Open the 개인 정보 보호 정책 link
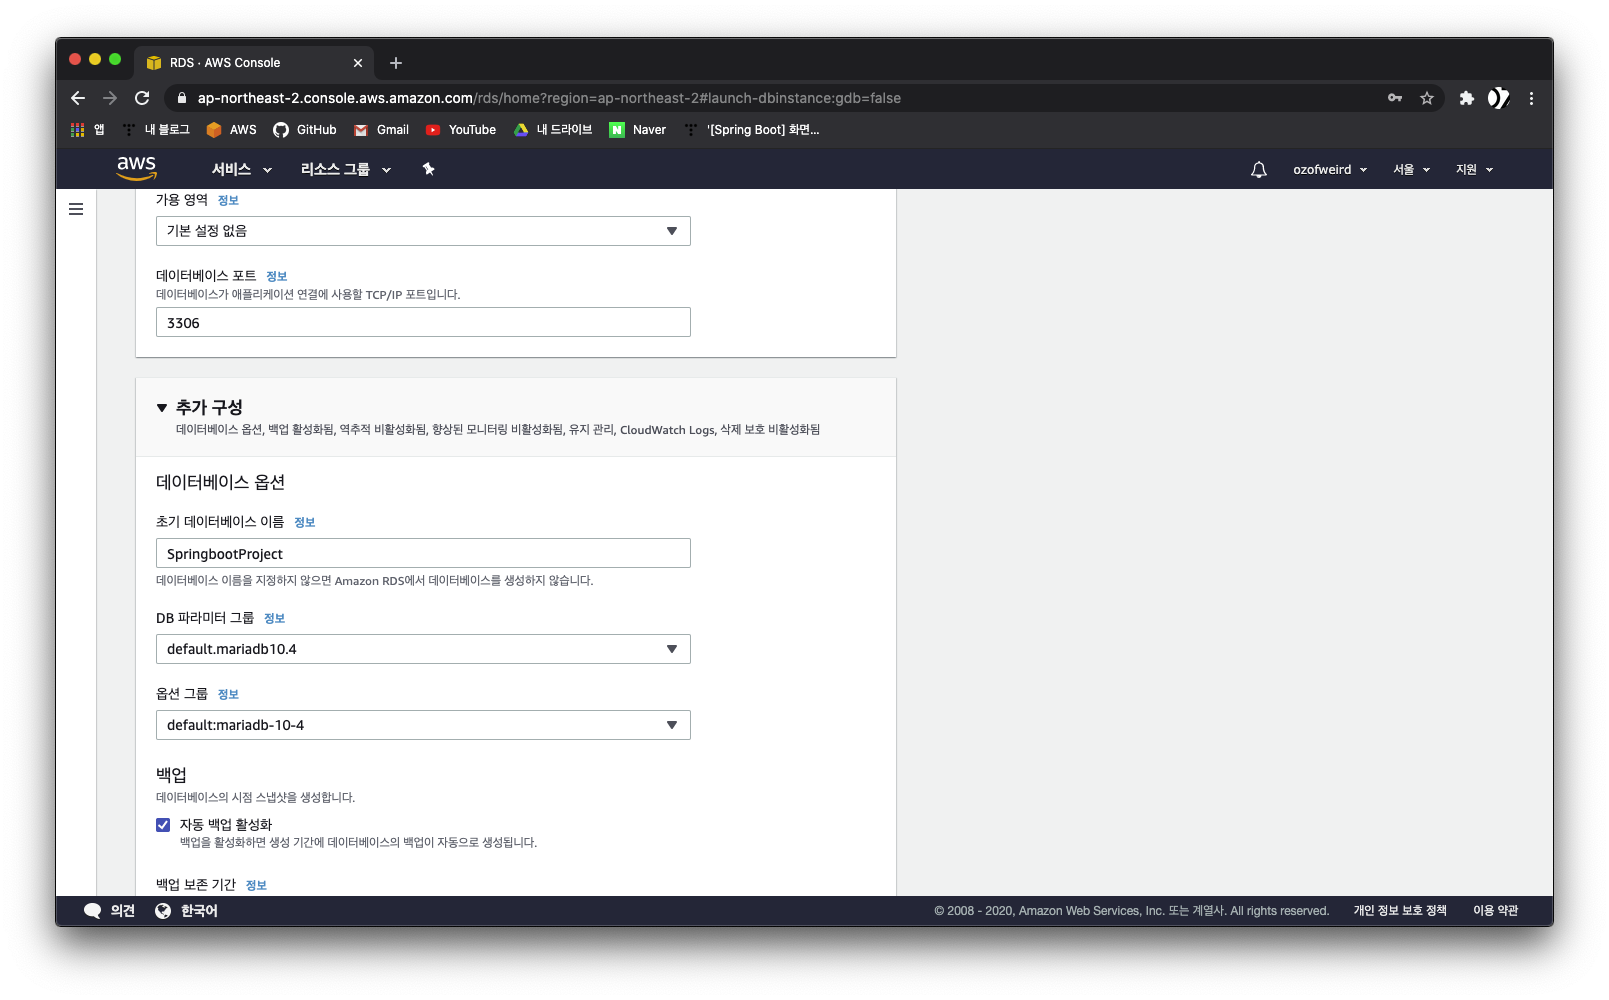The image size is (1609, 1000). click(1400, 911)
